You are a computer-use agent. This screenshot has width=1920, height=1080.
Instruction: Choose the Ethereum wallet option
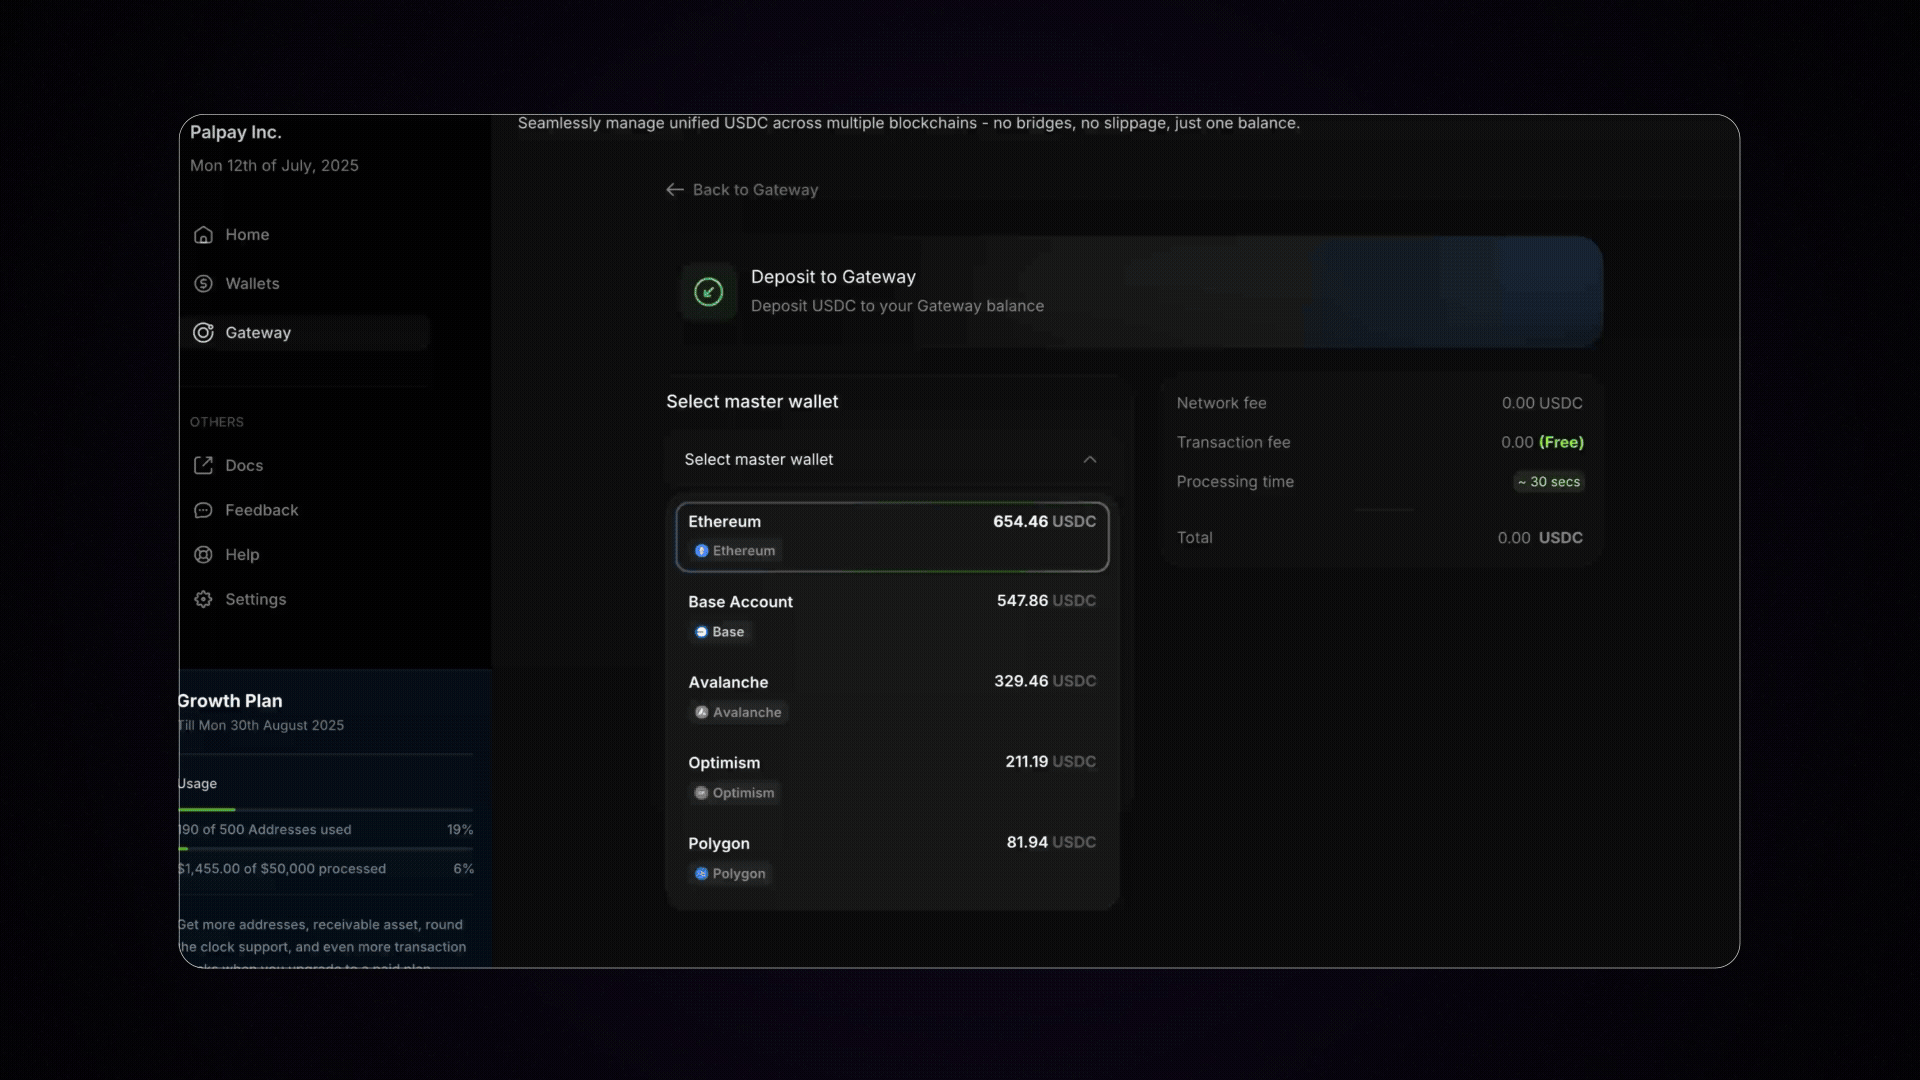(x=892, y=537)
